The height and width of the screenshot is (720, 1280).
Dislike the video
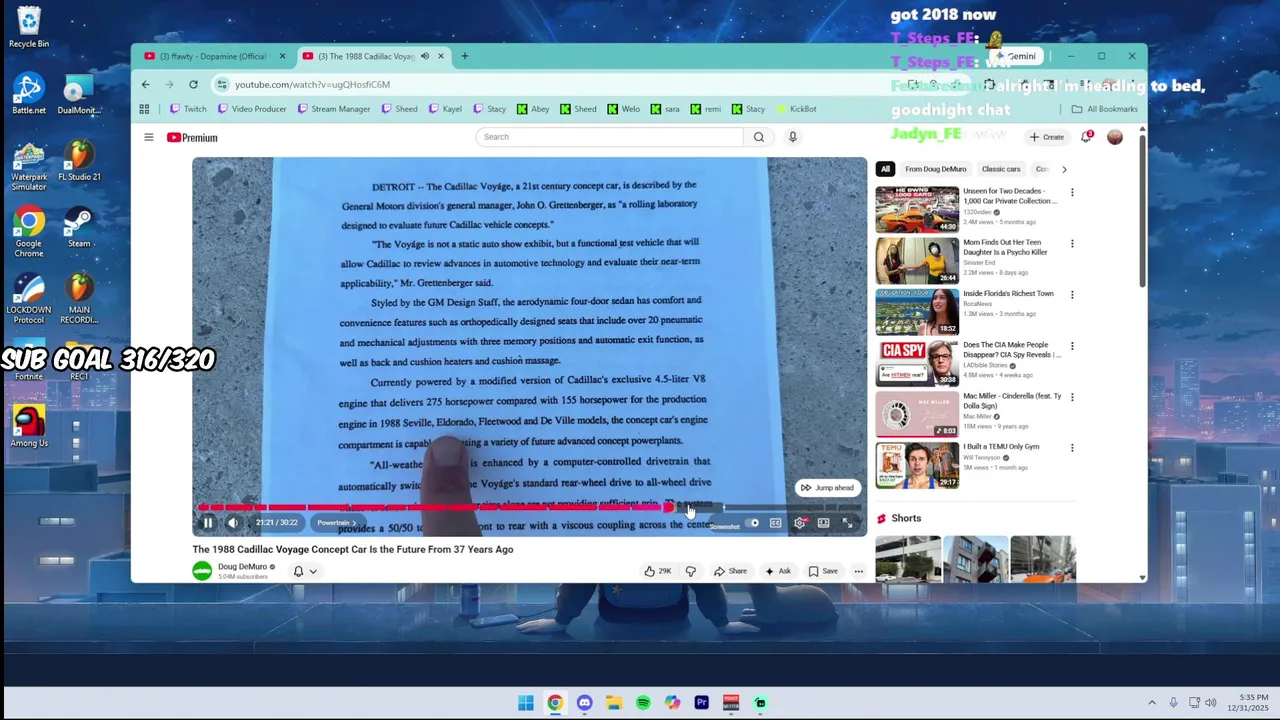690,571
